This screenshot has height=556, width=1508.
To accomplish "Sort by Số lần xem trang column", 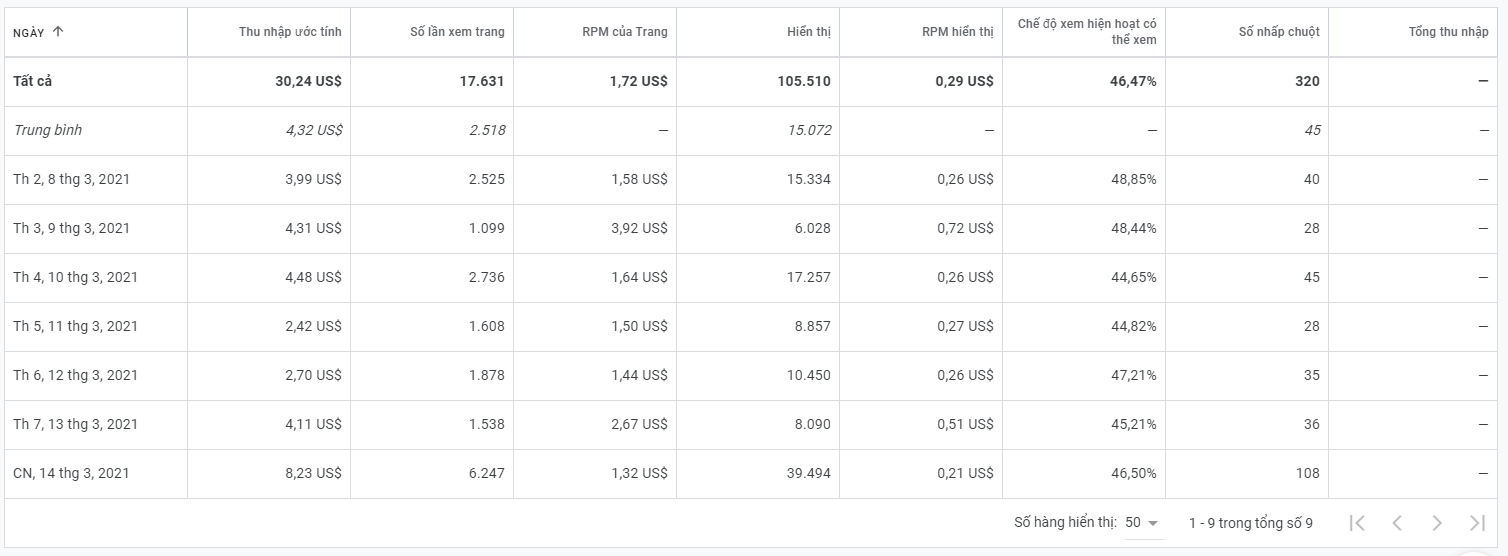I will (457, 32).
